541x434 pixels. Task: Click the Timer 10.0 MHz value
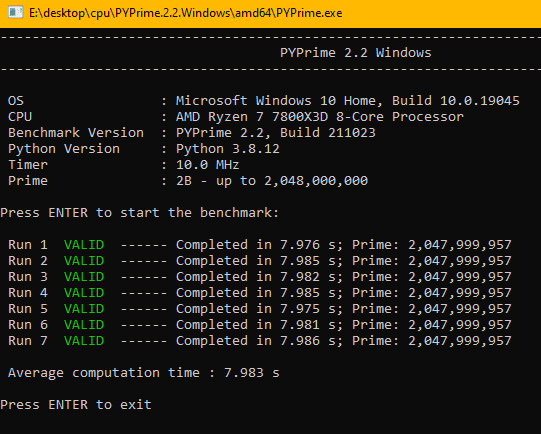click(207, 165)
